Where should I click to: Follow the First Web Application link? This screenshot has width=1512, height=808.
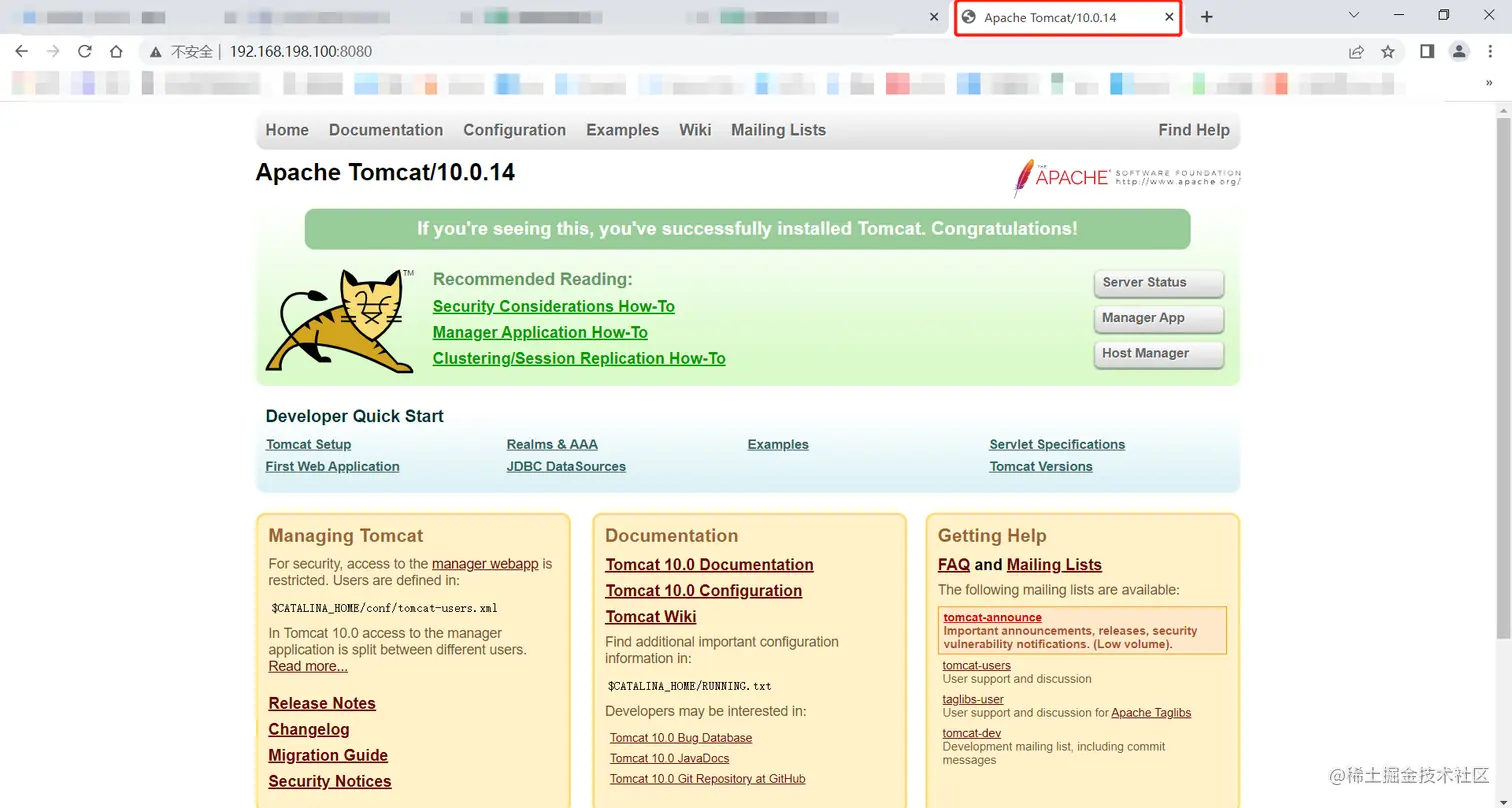coord(332,466)
